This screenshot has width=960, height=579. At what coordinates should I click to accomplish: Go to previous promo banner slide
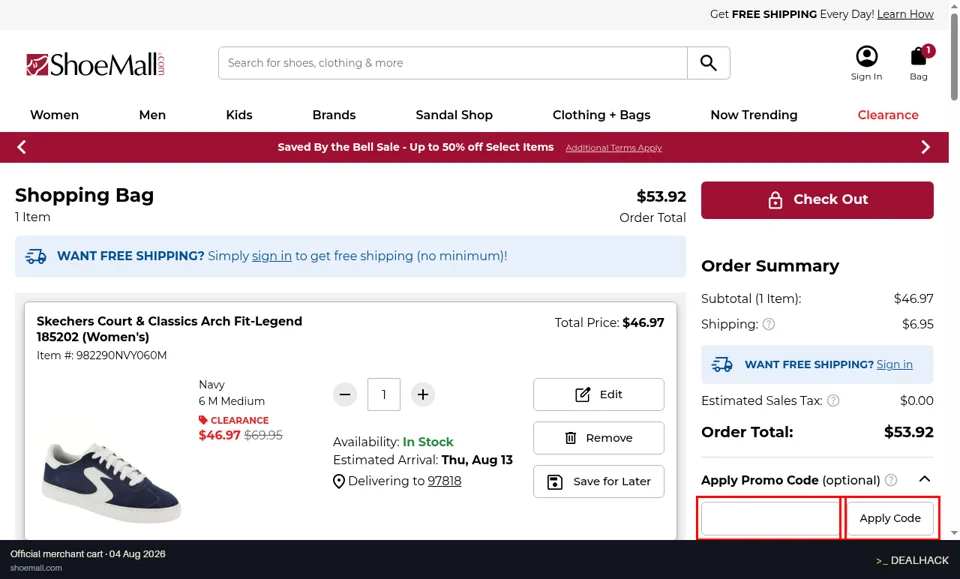coord(21,147)
